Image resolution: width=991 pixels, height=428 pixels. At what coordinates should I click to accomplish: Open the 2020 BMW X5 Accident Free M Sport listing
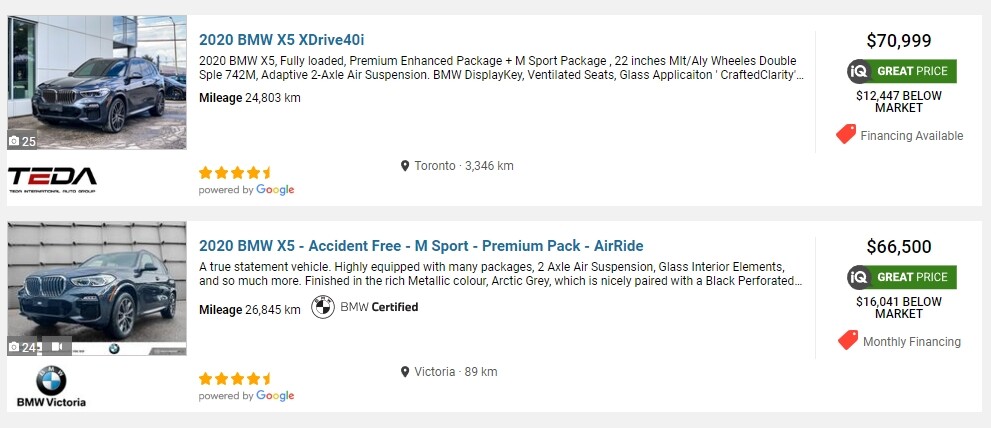coord(421,246)
